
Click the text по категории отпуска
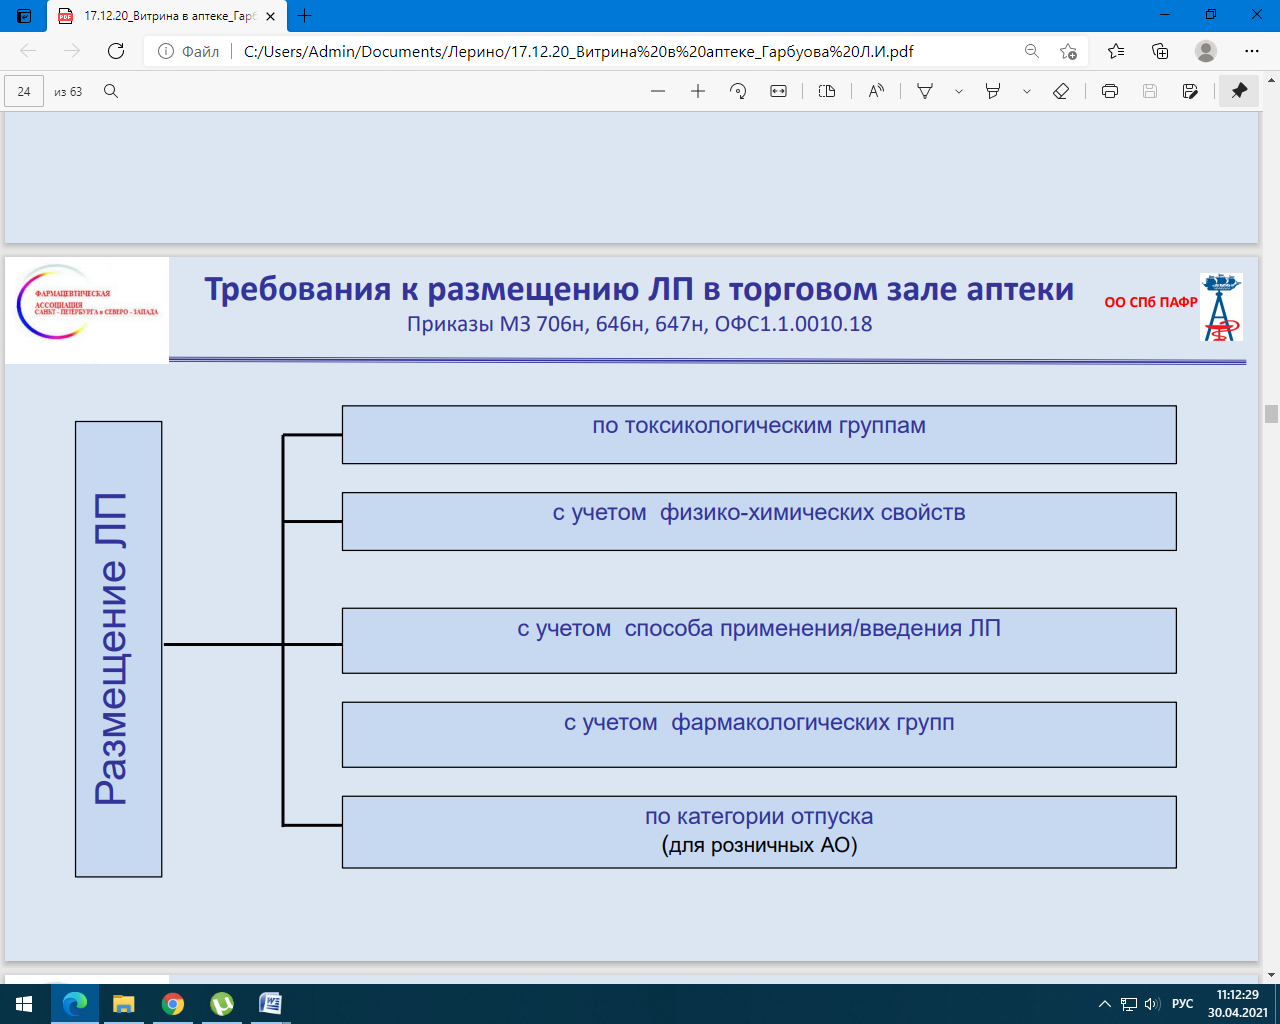tap(759, 816)
